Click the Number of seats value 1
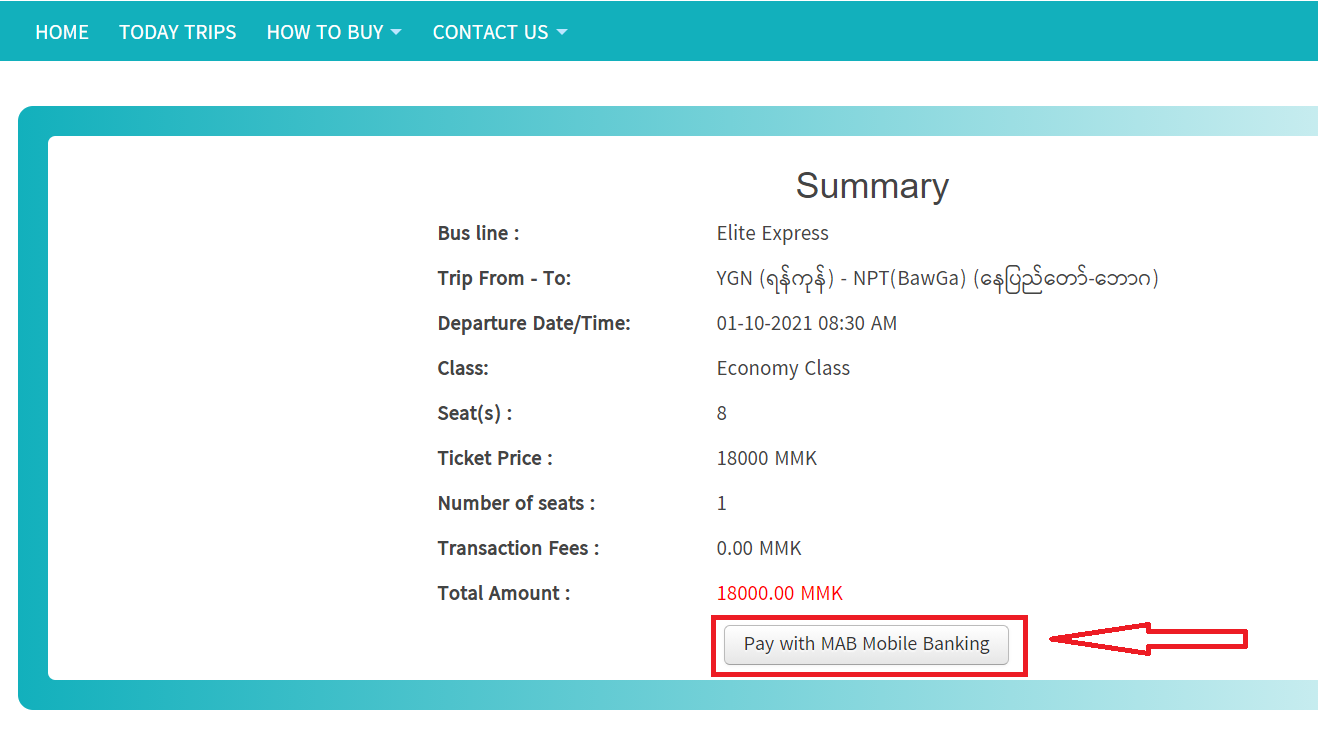Screen dimensions: 1318x742 pos(721,503)
